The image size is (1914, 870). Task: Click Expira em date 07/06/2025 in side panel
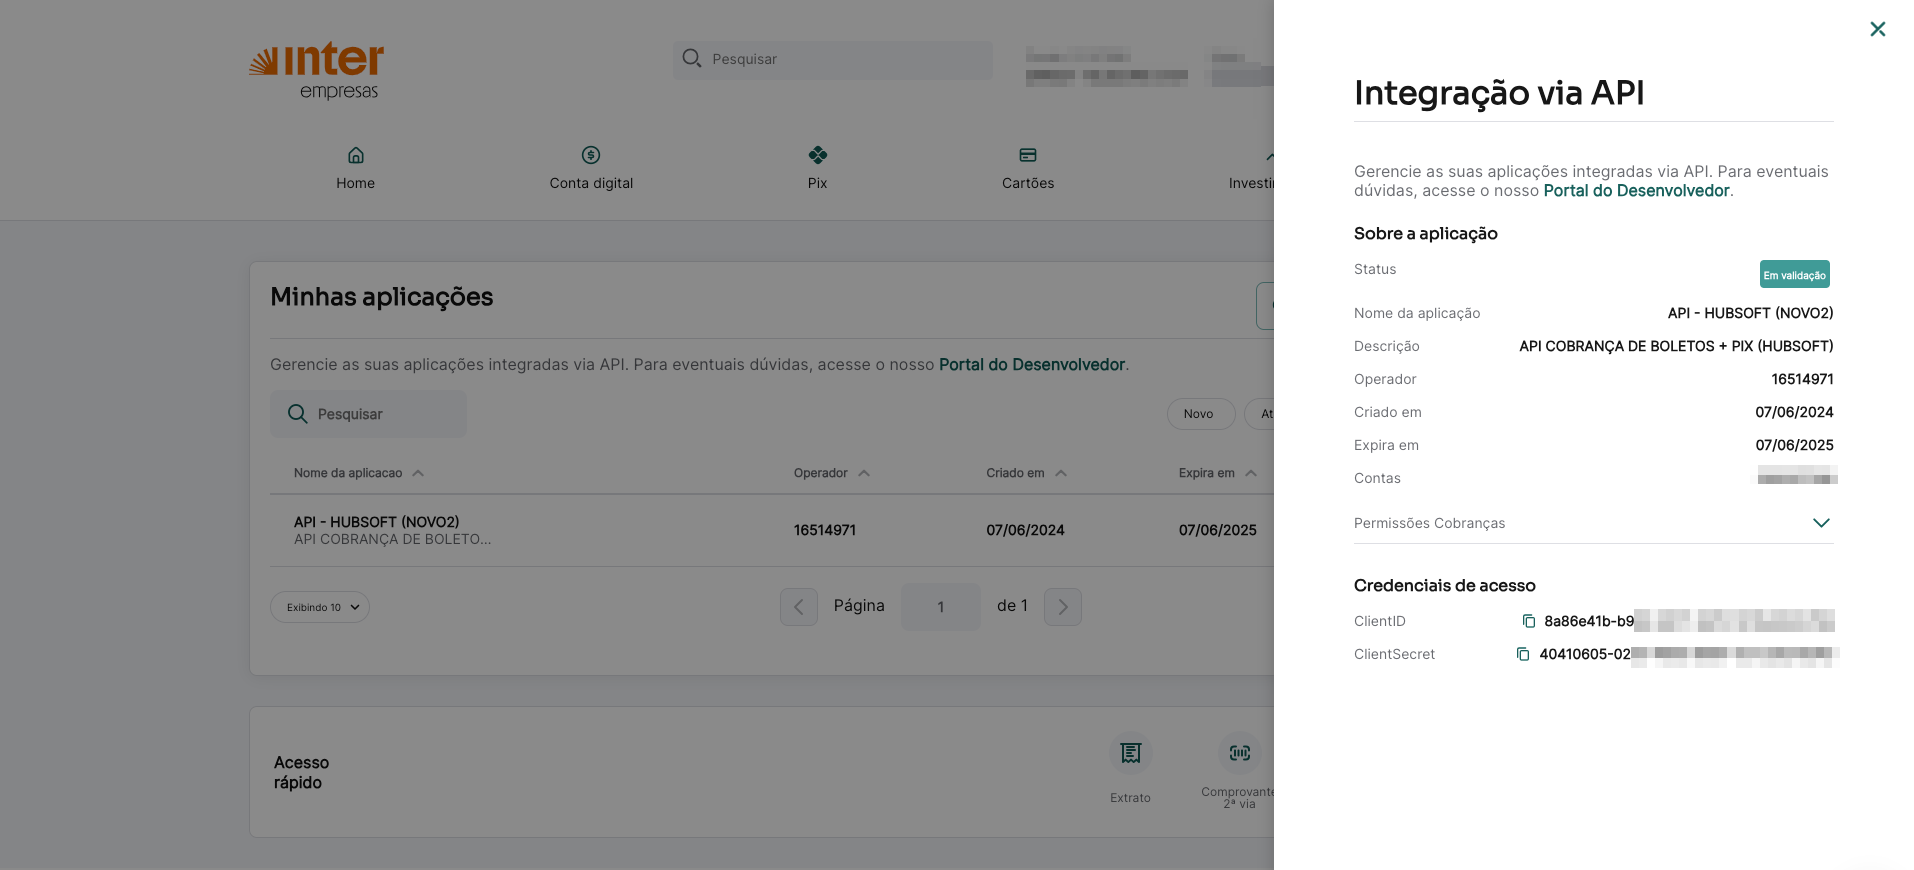click(x=1794, y=446)
